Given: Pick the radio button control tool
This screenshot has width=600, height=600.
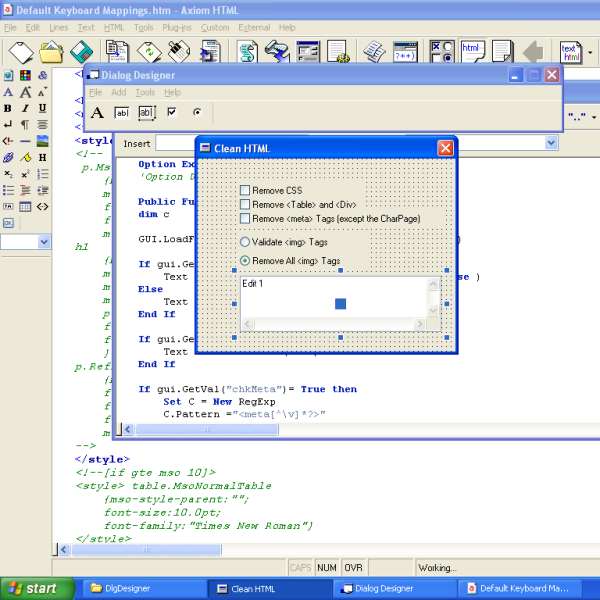Looking at the screenshot, I should coord(197,113).
